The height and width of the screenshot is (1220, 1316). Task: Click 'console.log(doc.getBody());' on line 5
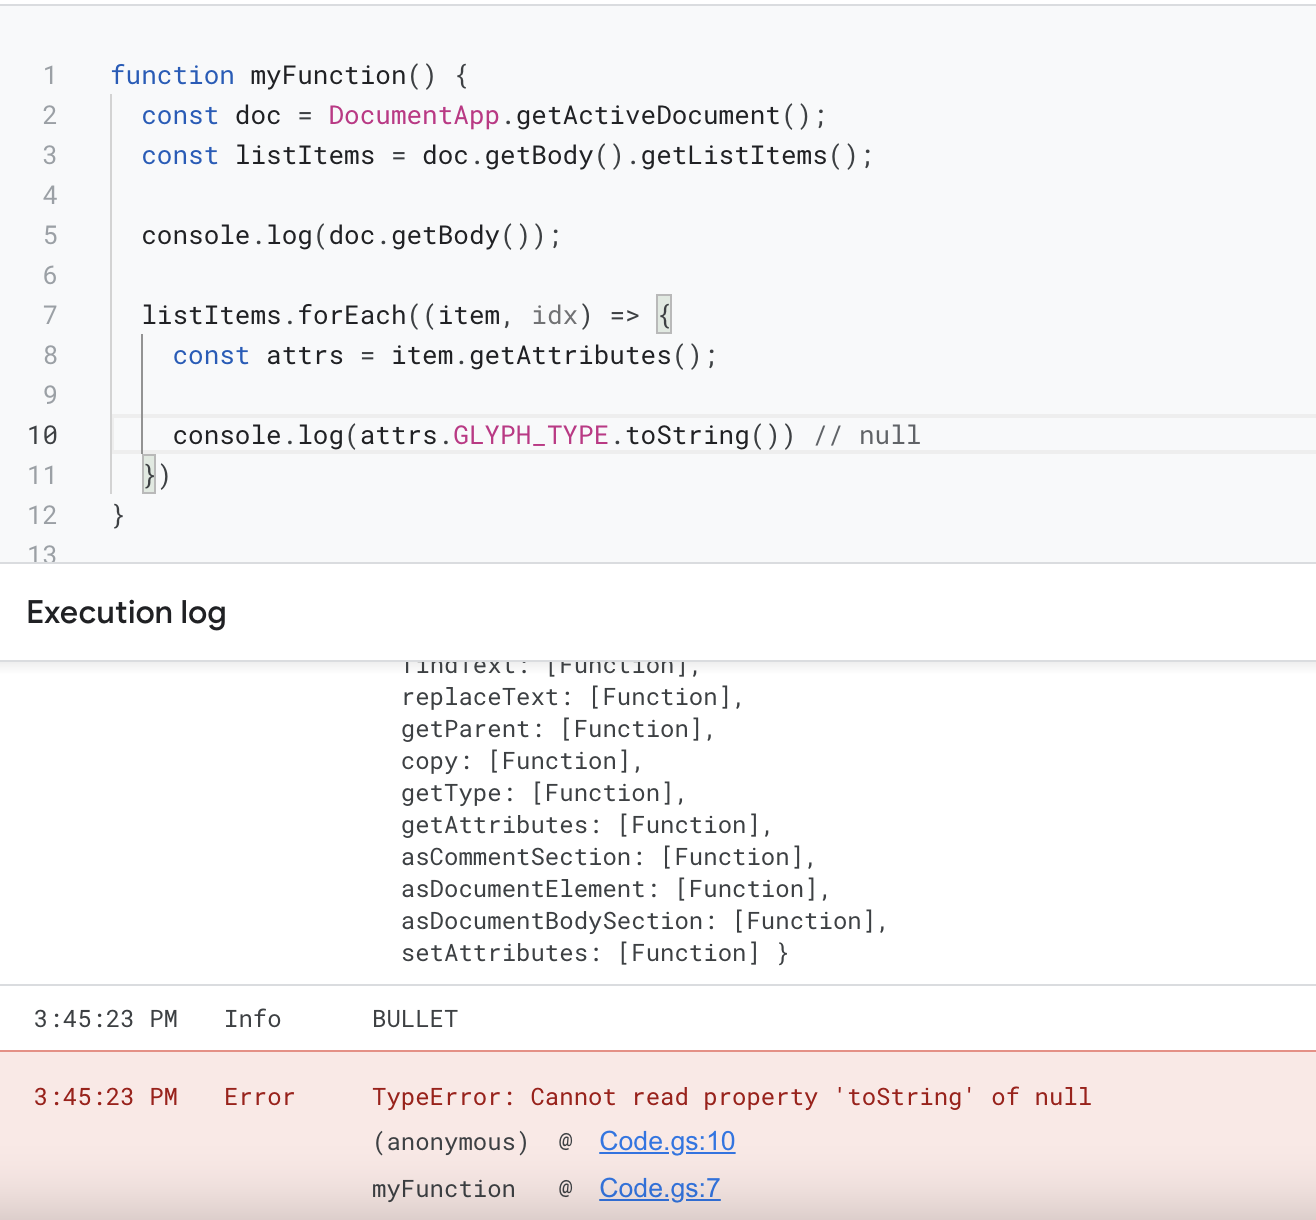[351, 235]
